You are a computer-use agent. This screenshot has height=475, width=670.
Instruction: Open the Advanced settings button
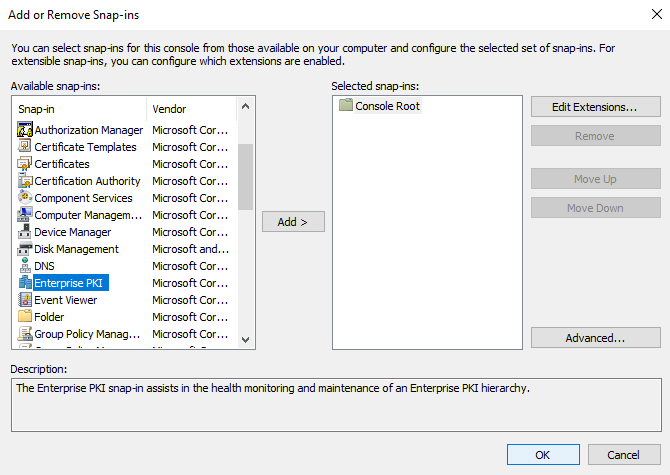[x=594, y=338]
